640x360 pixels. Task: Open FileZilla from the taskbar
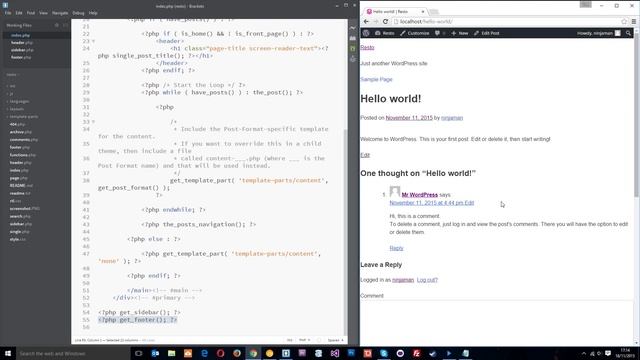[x=416, y=353]
